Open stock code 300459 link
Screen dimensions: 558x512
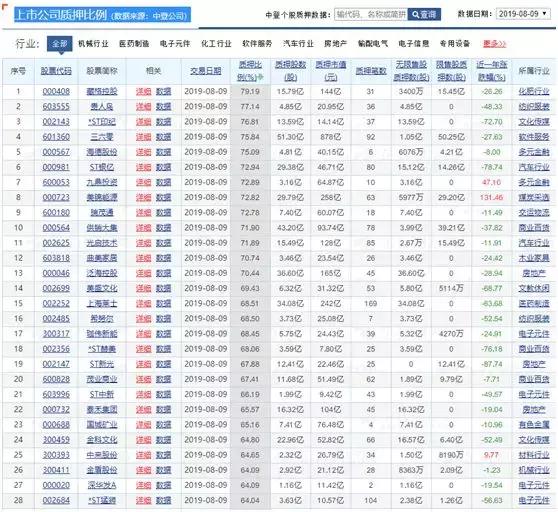pyautogui.click(x=56, y=440)
